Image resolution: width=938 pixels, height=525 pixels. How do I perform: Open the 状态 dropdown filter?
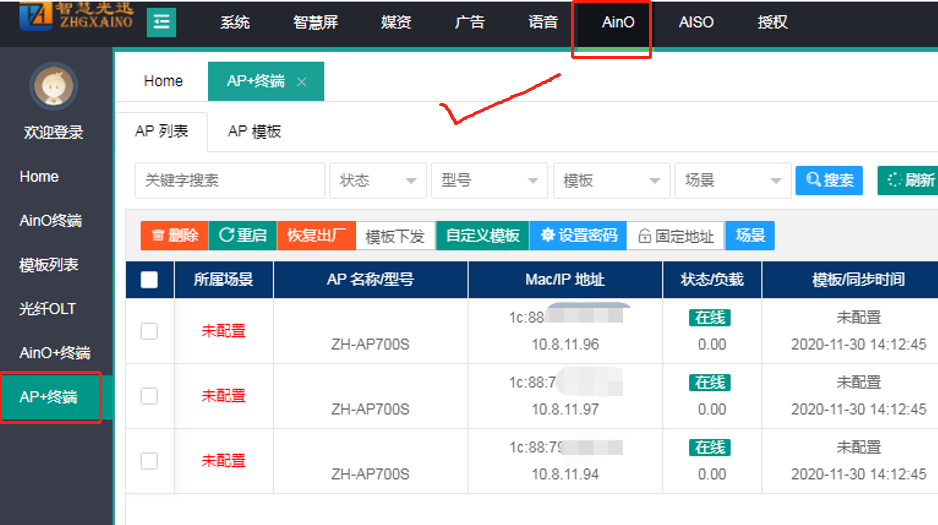378,181
